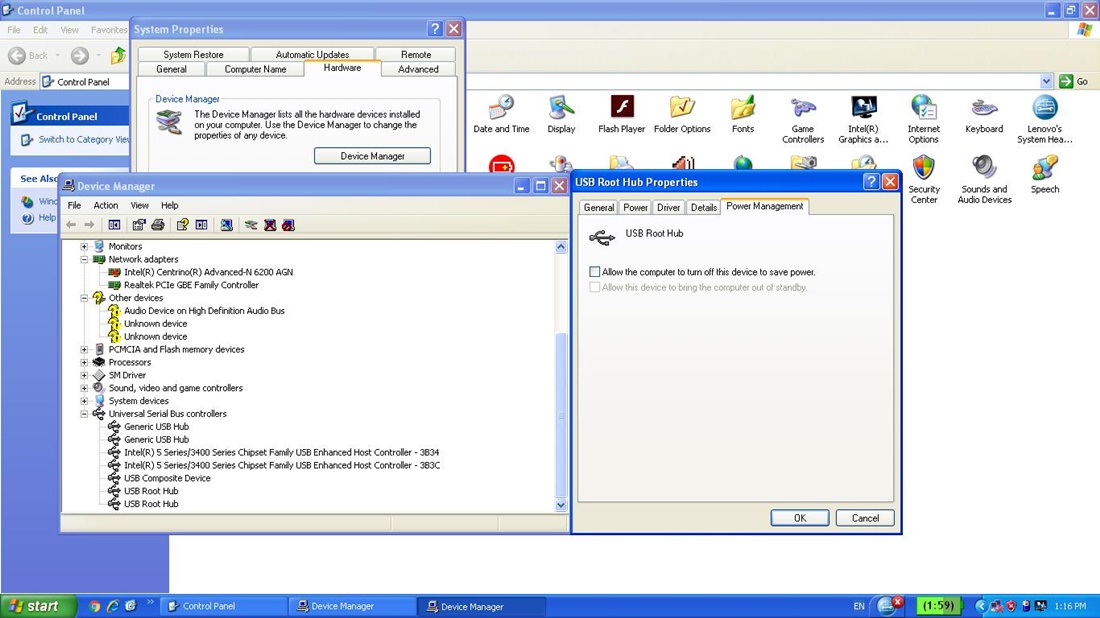Click the Go button next to Address bar
This screenshot has width=1100, height=618.
coord(1074,81)
